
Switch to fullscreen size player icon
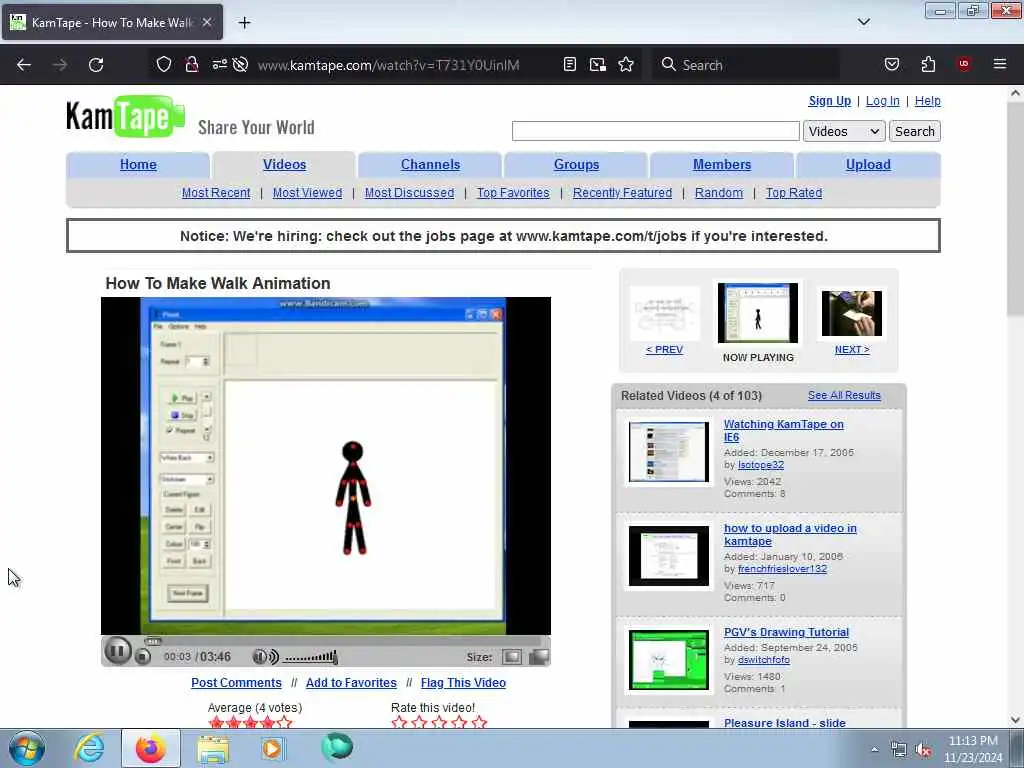pos(539,657)
